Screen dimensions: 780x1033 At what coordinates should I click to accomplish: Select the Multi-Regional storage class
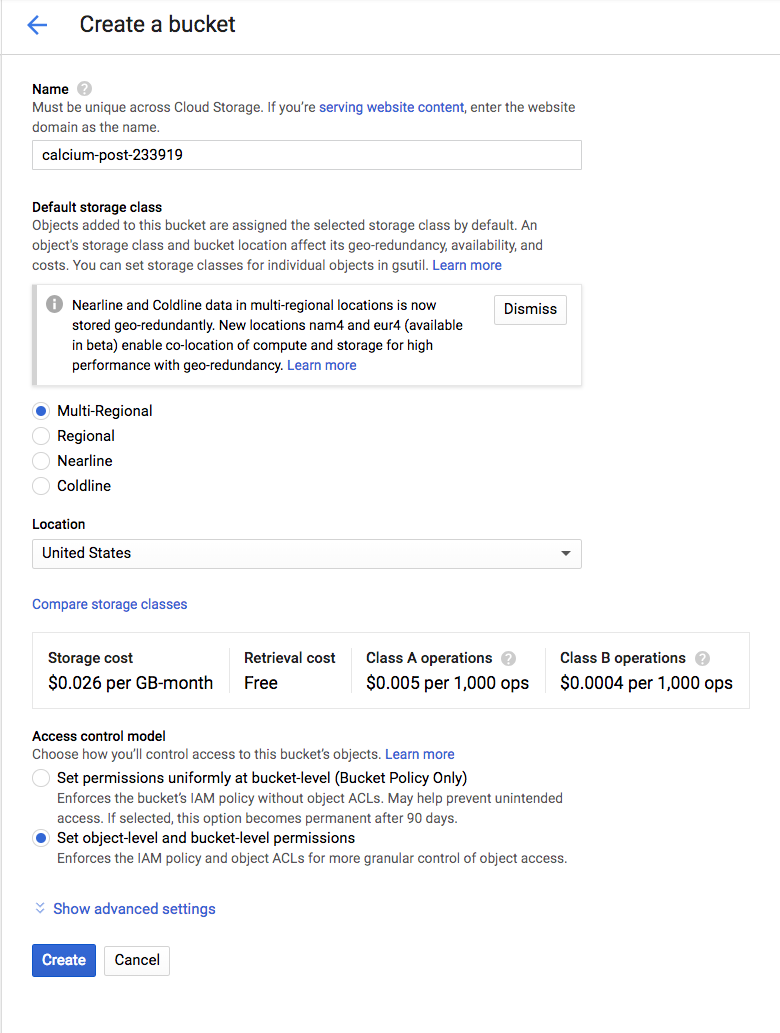(41, 411)
